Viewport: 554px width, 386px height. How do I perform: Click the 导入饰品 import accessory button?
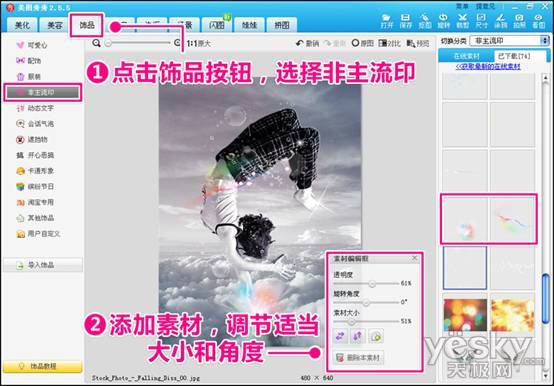point(43,265)
